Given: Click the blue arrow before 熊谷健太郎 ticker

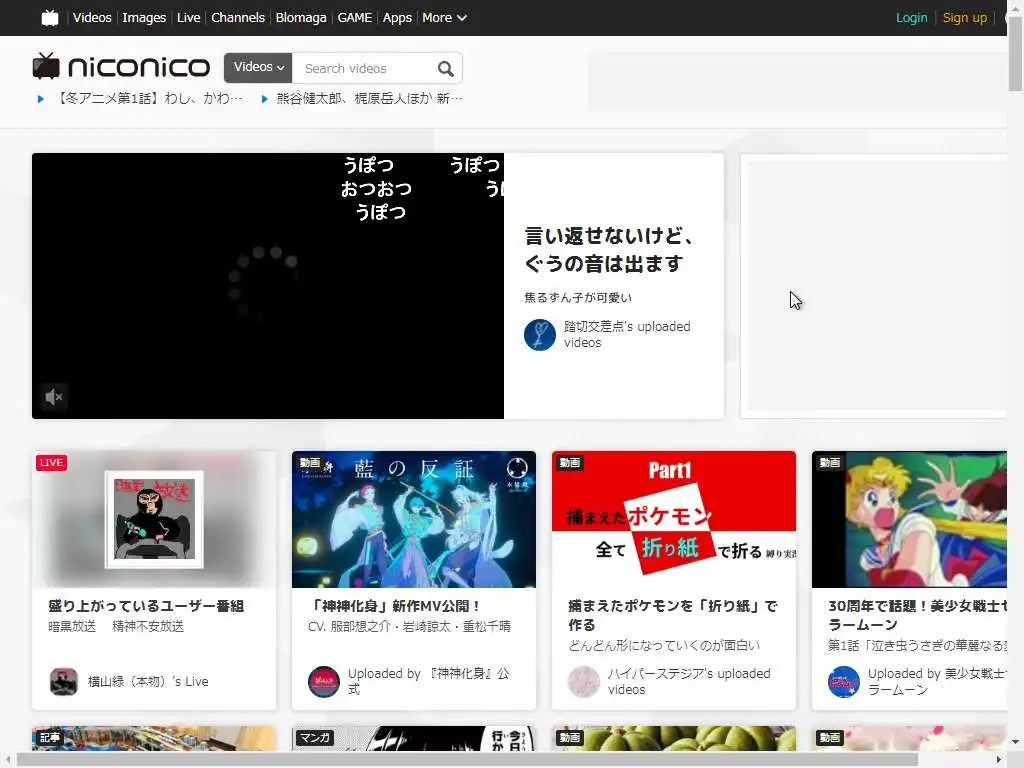Looking at the screenshot, I should (x=264, y=99).
